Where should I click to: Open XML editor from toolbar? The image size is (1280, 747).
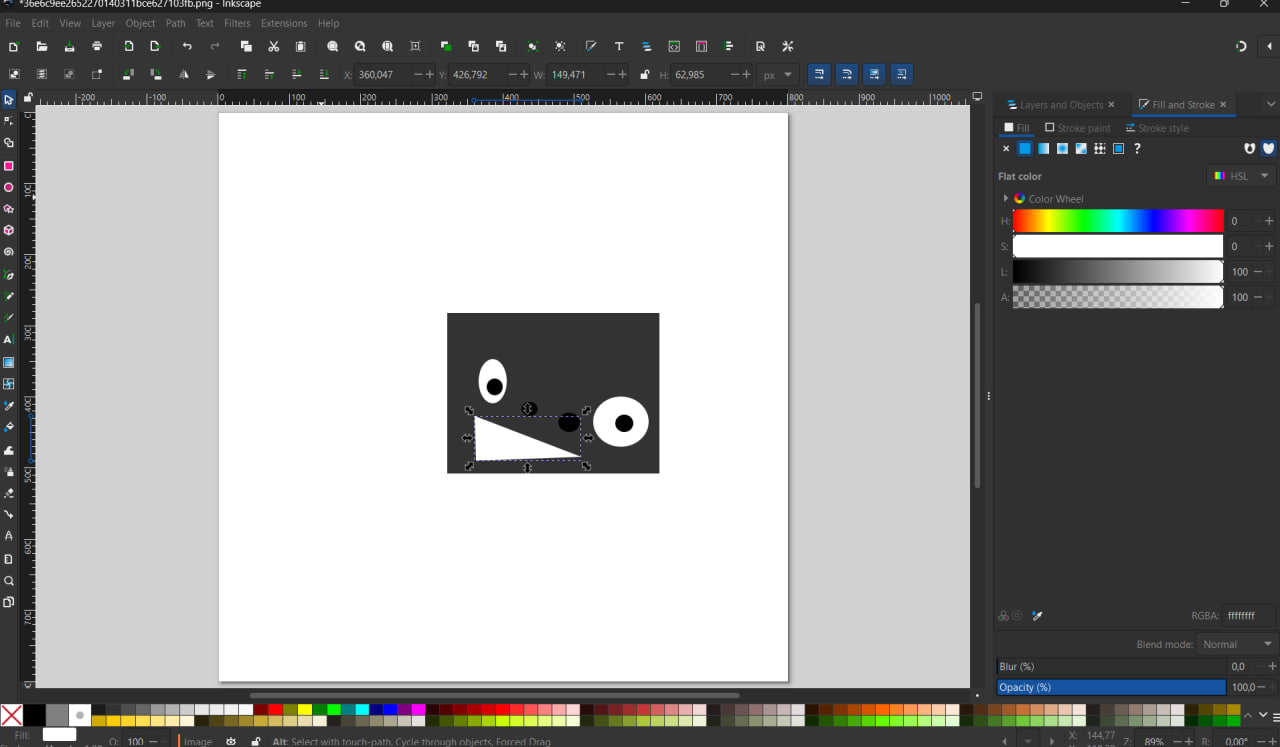674,47
